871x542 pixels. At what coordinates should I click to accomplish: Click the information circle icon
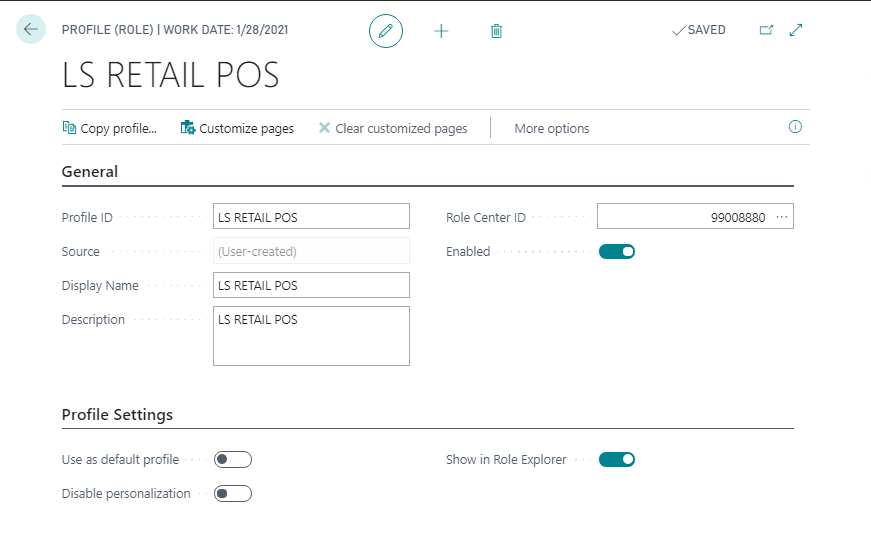click(796, 127)
